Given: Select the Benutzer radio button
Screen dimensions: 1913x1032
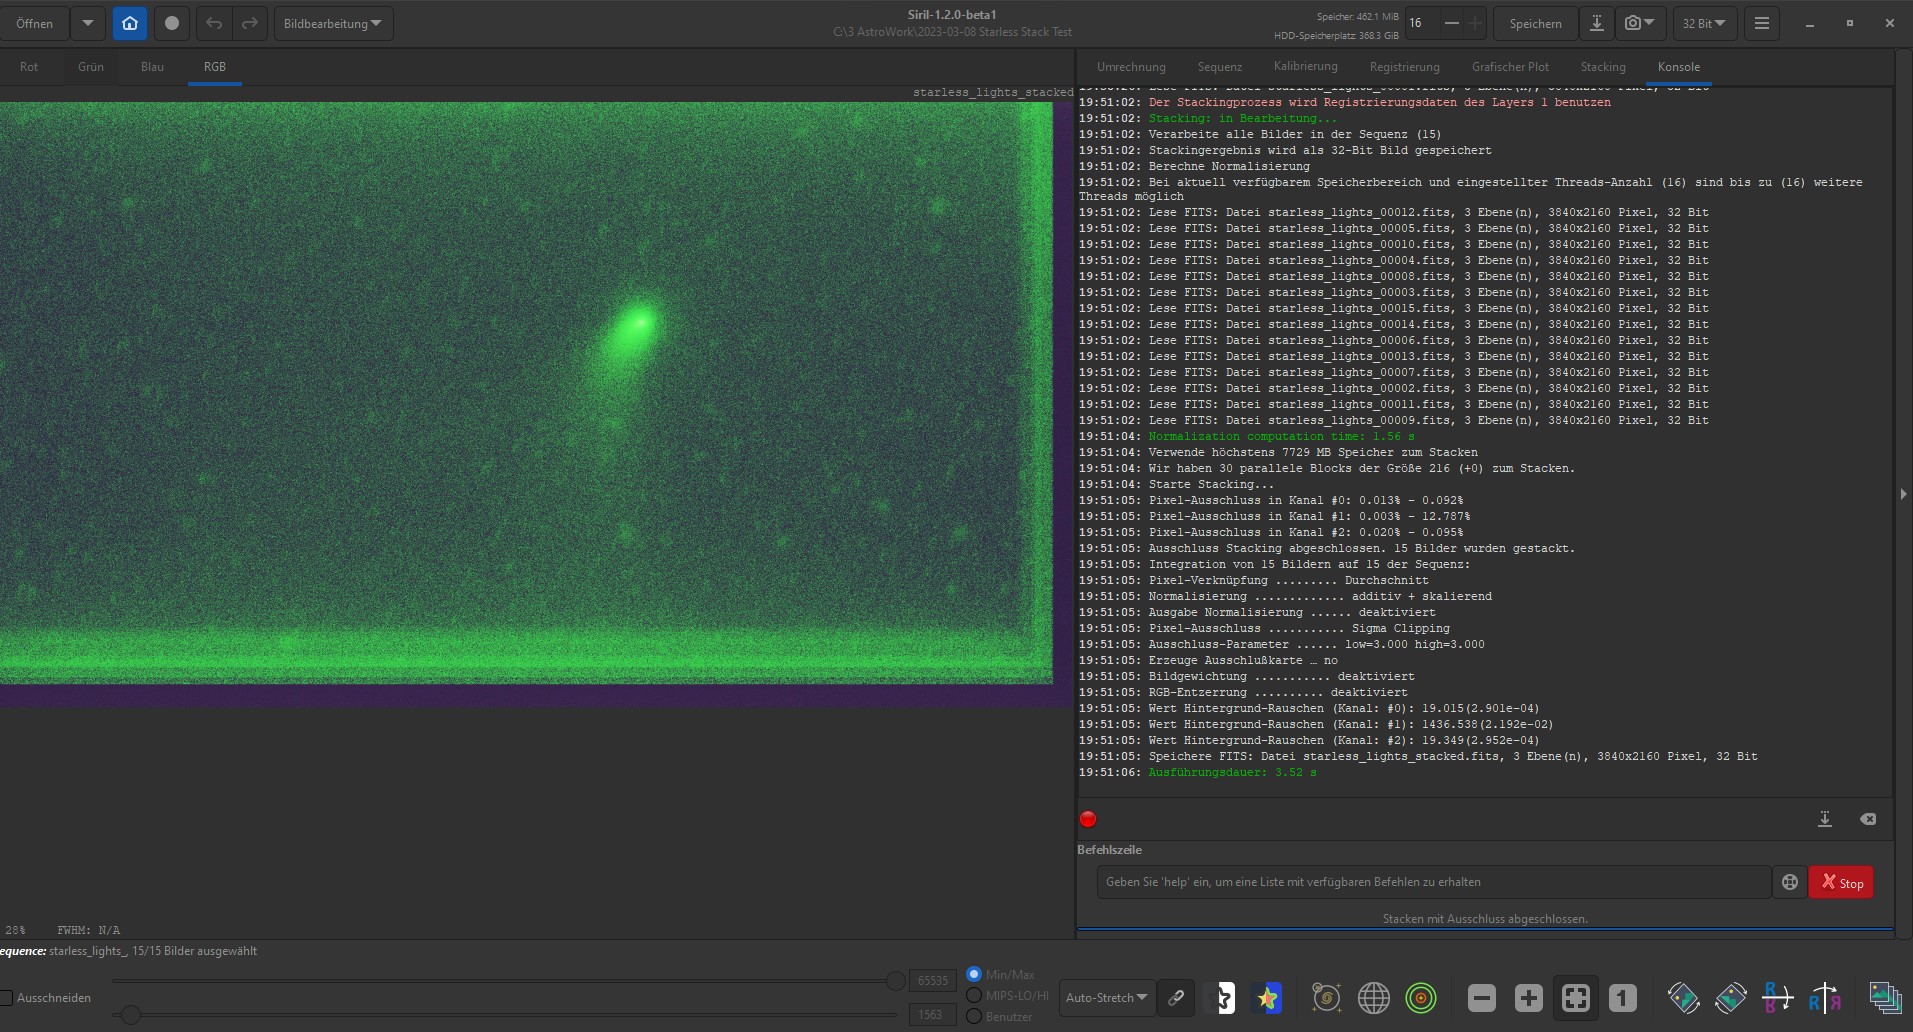Looking at the screenshot, I should pos(974,1016).
